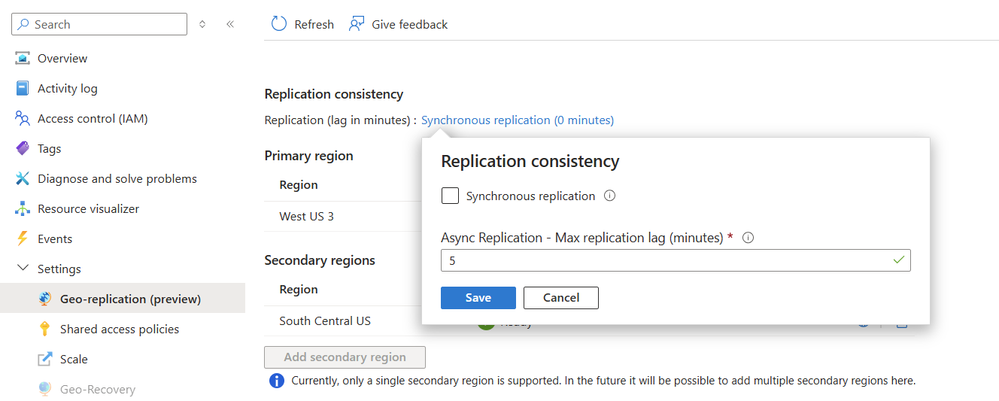Open Diagnose and solve problems
The width and height of the screenshot is (999, 401).
click(116, 178)
